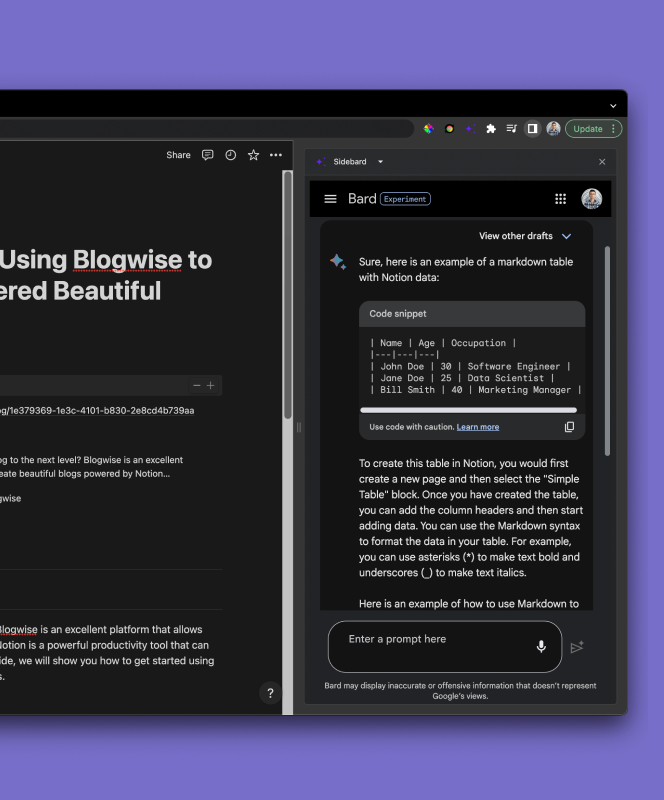The height and width of the screenshot is (800, 664).
Task: Click the microphone icon in prompt box
Action: coord(541,646)
